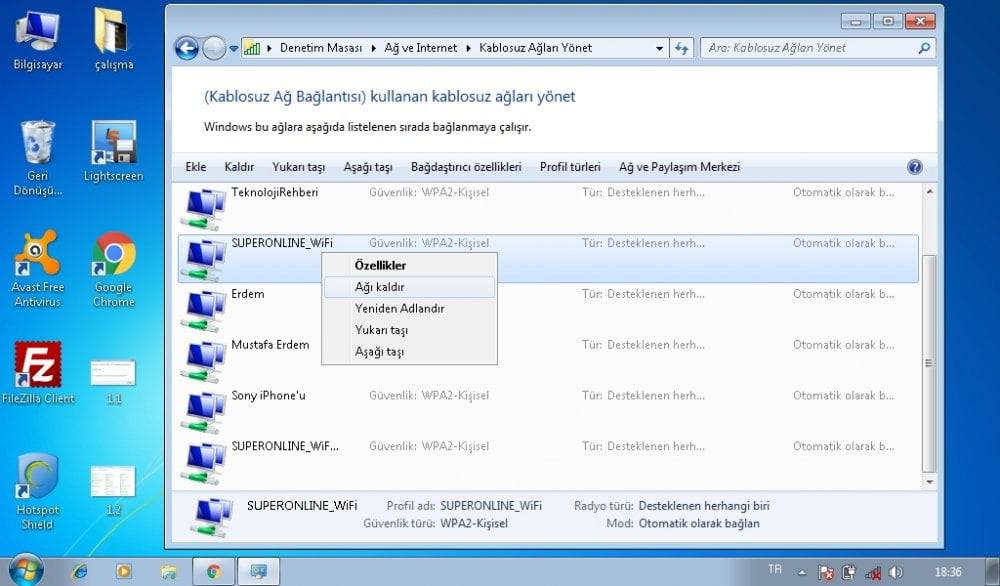The width and height of the screenshot is (1000, 586).
Task: Click Aşağı taşı in the toolbar
Action: click(x=368, y=167)
